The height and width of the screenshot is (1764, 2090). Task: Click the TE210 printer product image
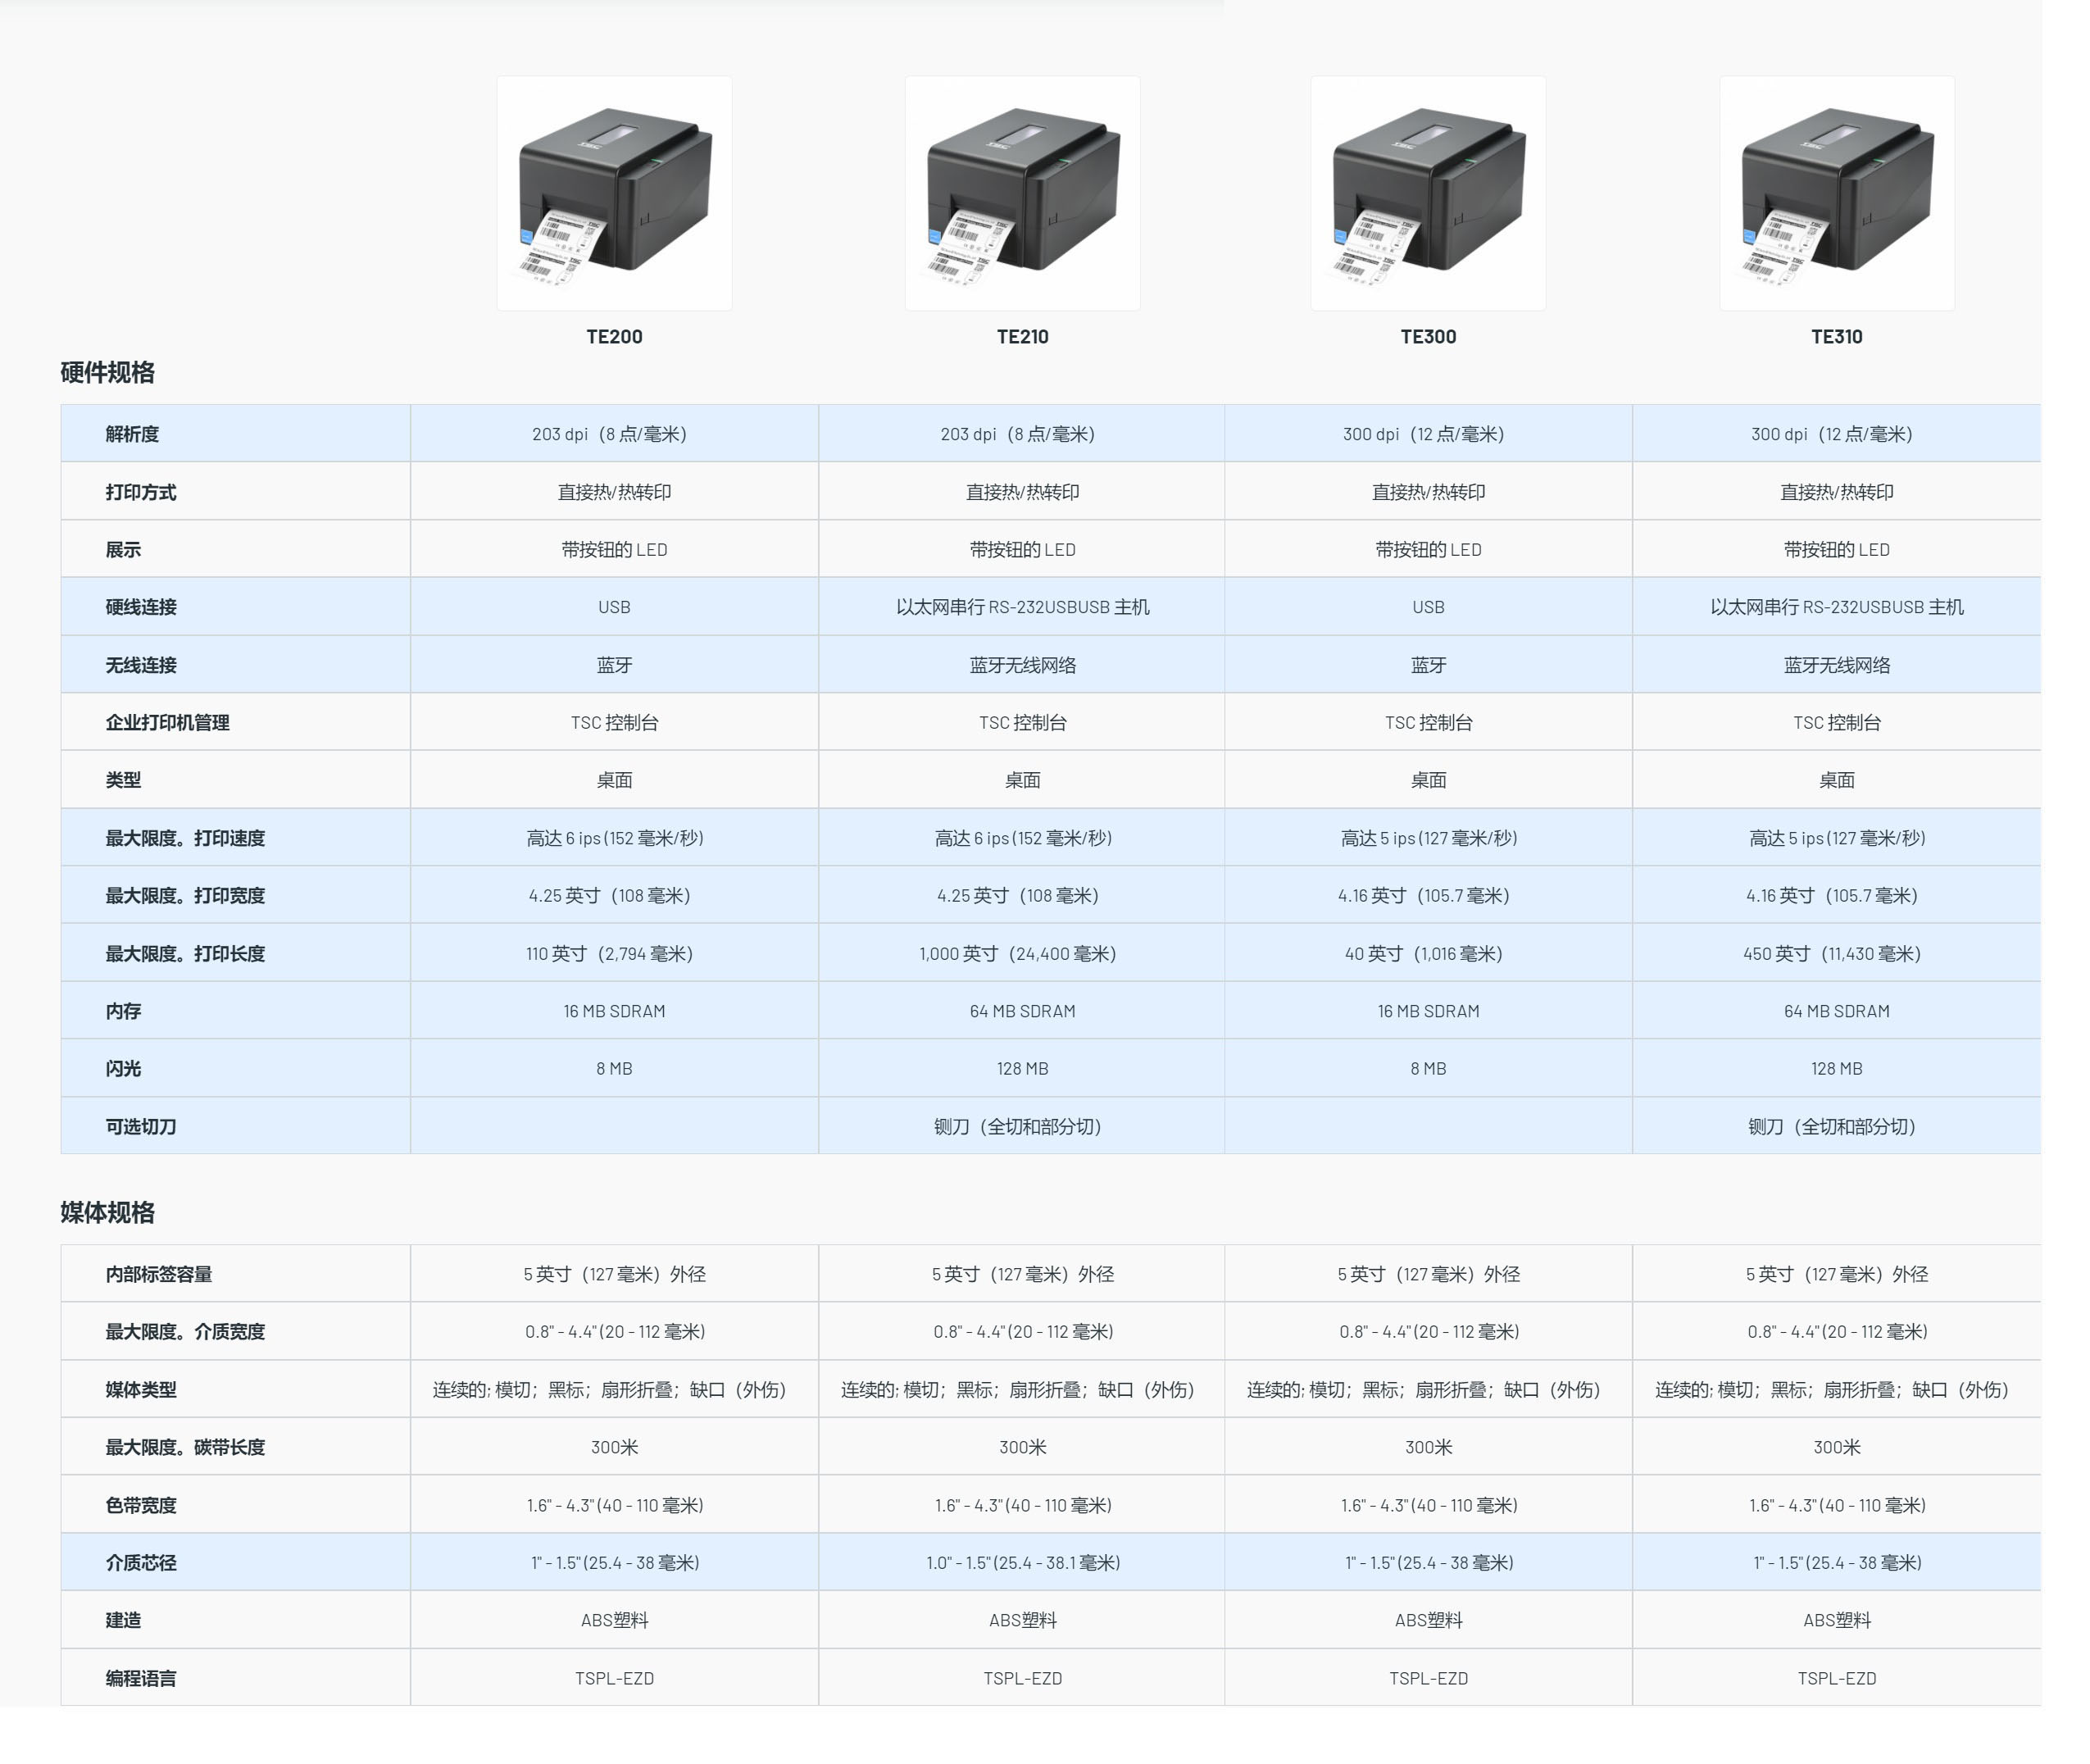coord(1022,193)
